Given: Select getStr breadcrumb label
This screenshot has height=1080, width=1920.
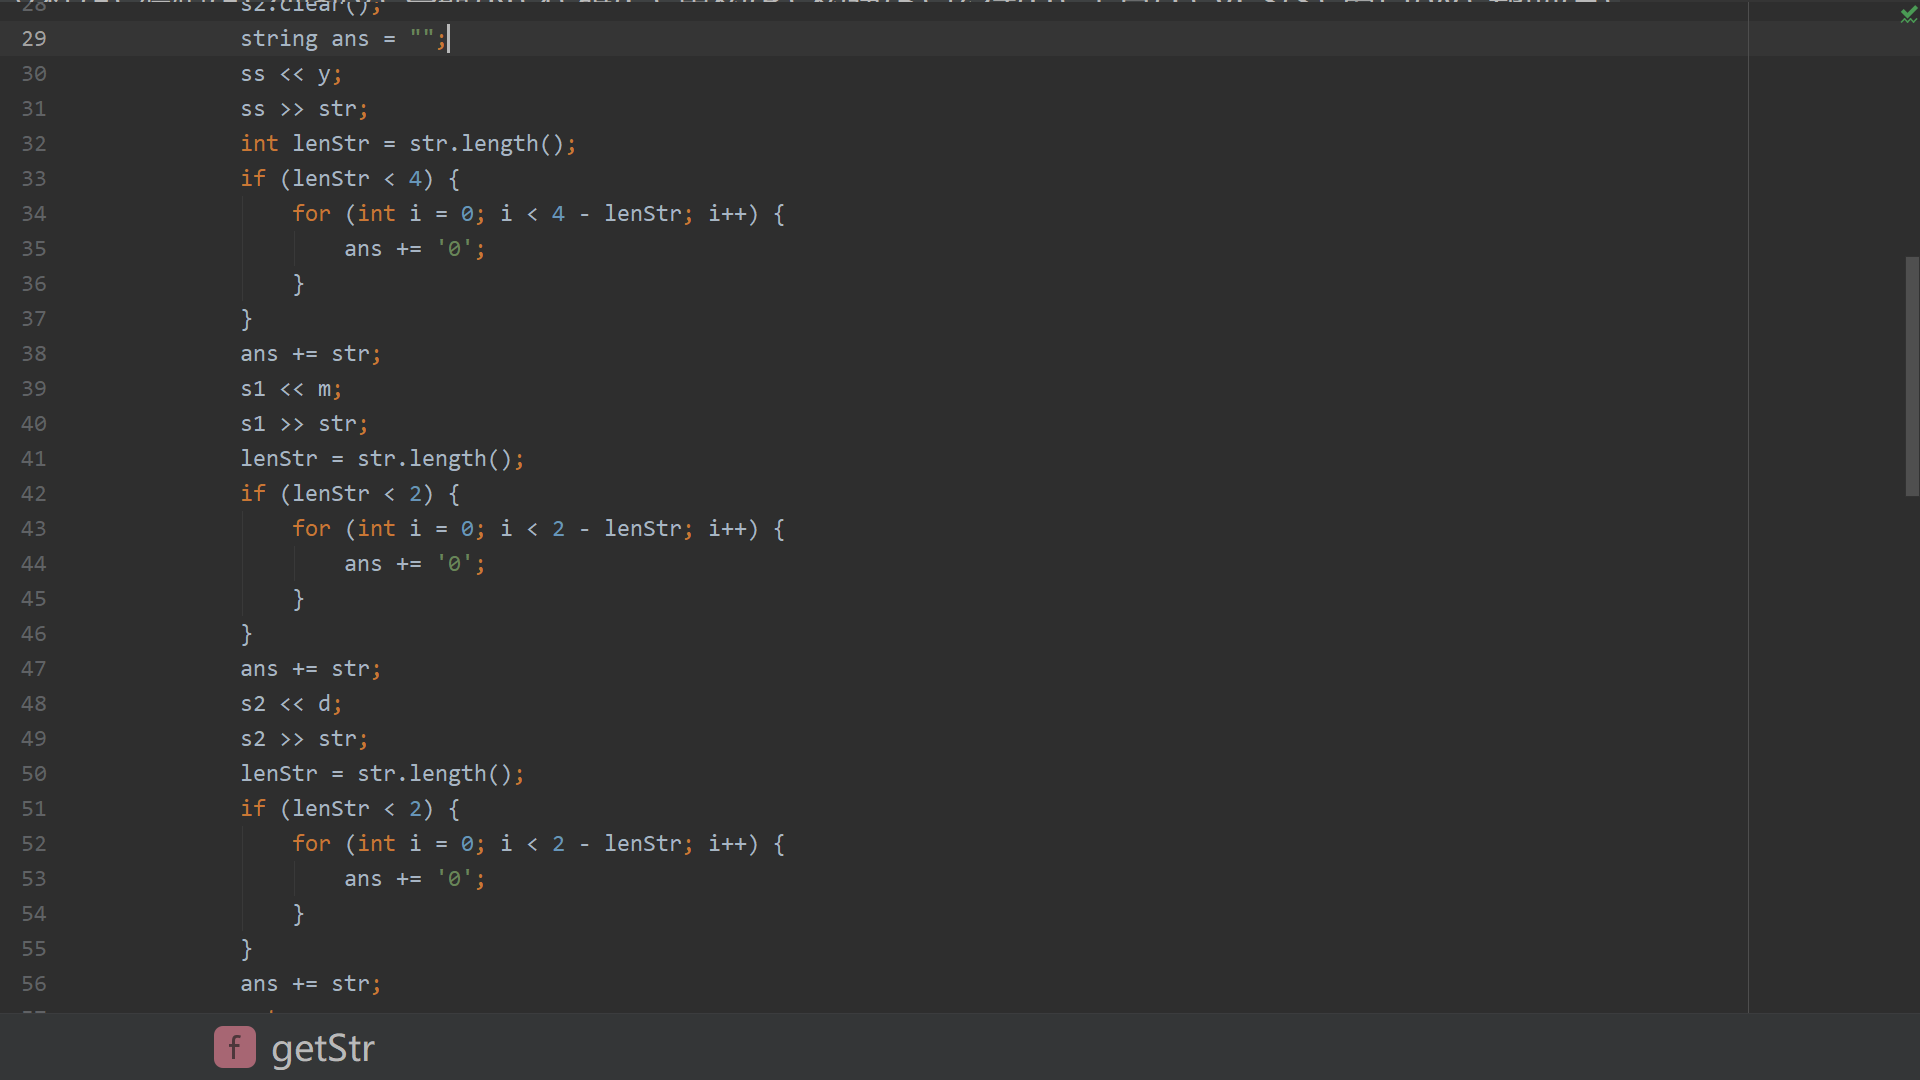Looking at the screenshot, I should (323, 1048).
